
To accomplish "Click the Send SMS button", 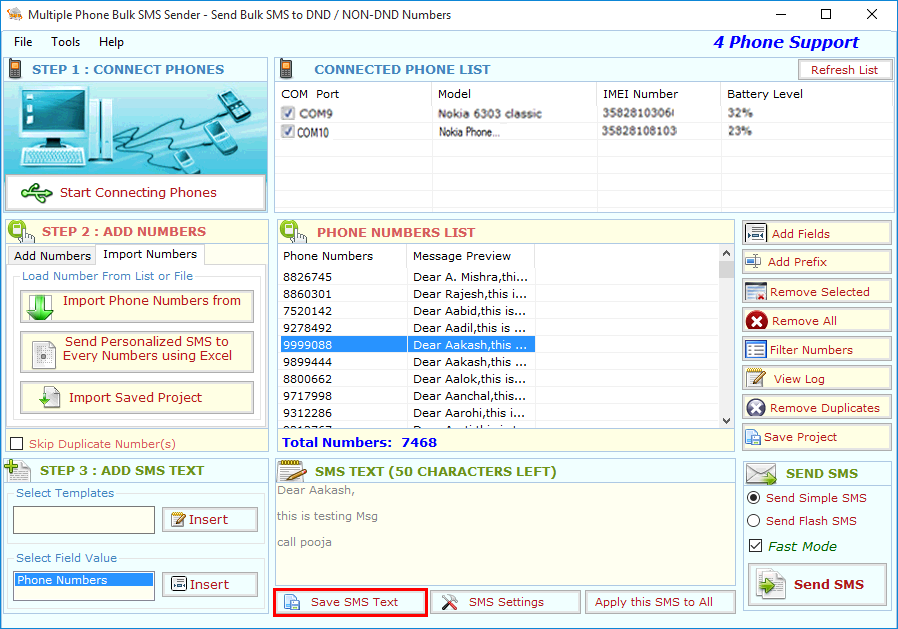I will pyautogui.click(x=817, y=584).
